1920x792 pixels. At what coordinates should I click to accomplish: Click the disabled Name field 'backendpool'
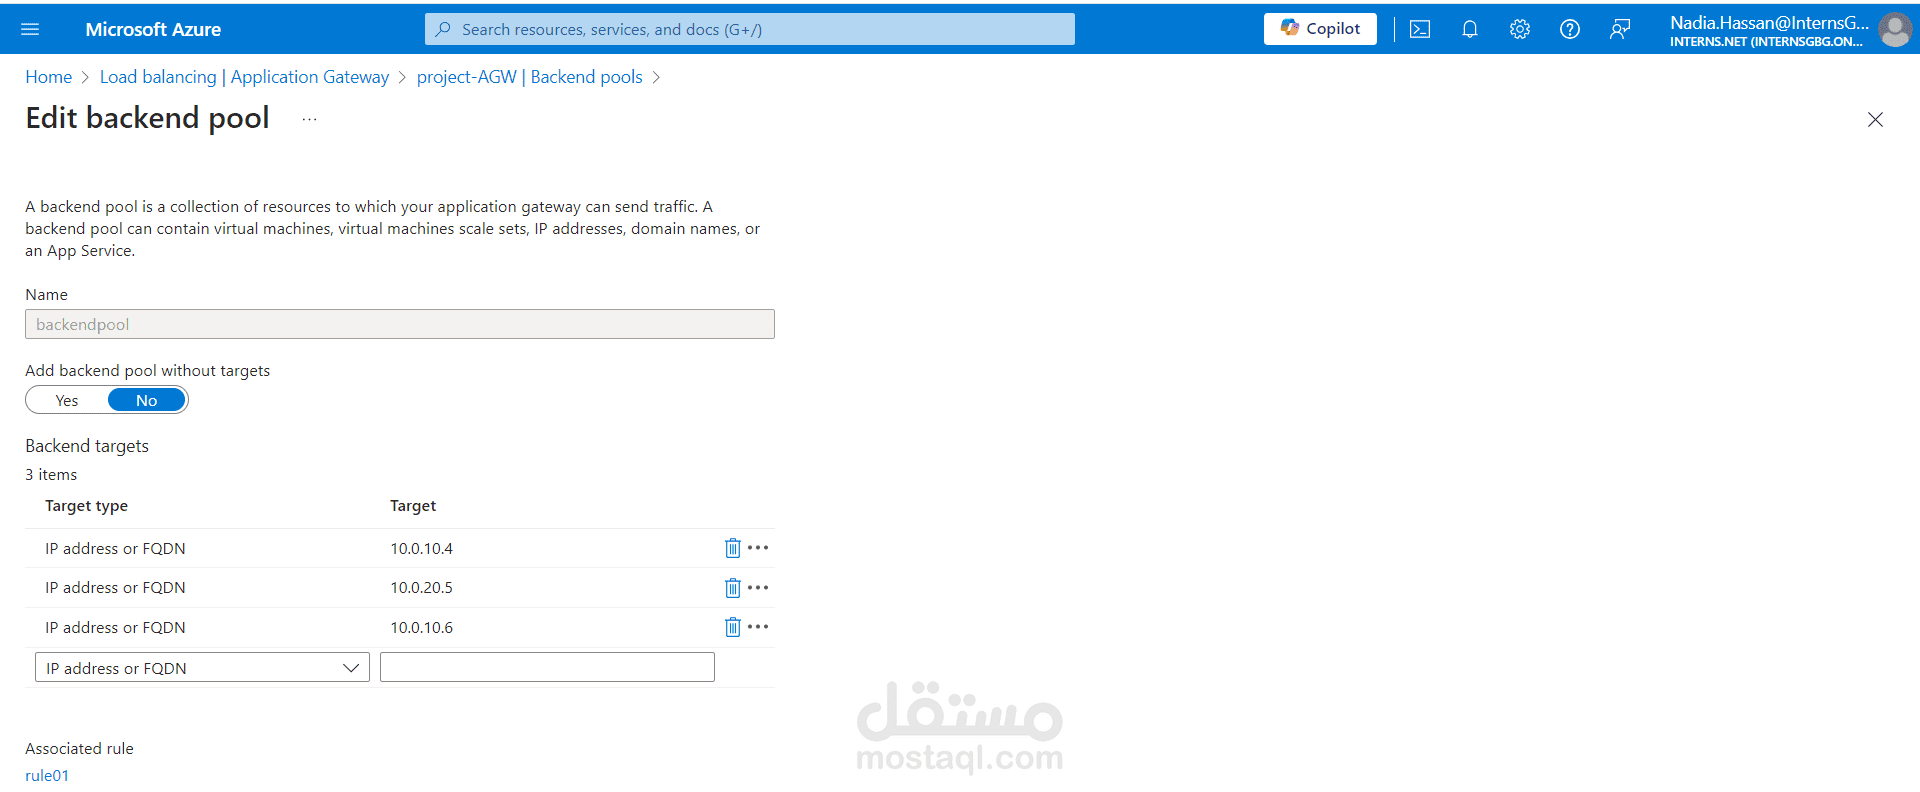400,324
